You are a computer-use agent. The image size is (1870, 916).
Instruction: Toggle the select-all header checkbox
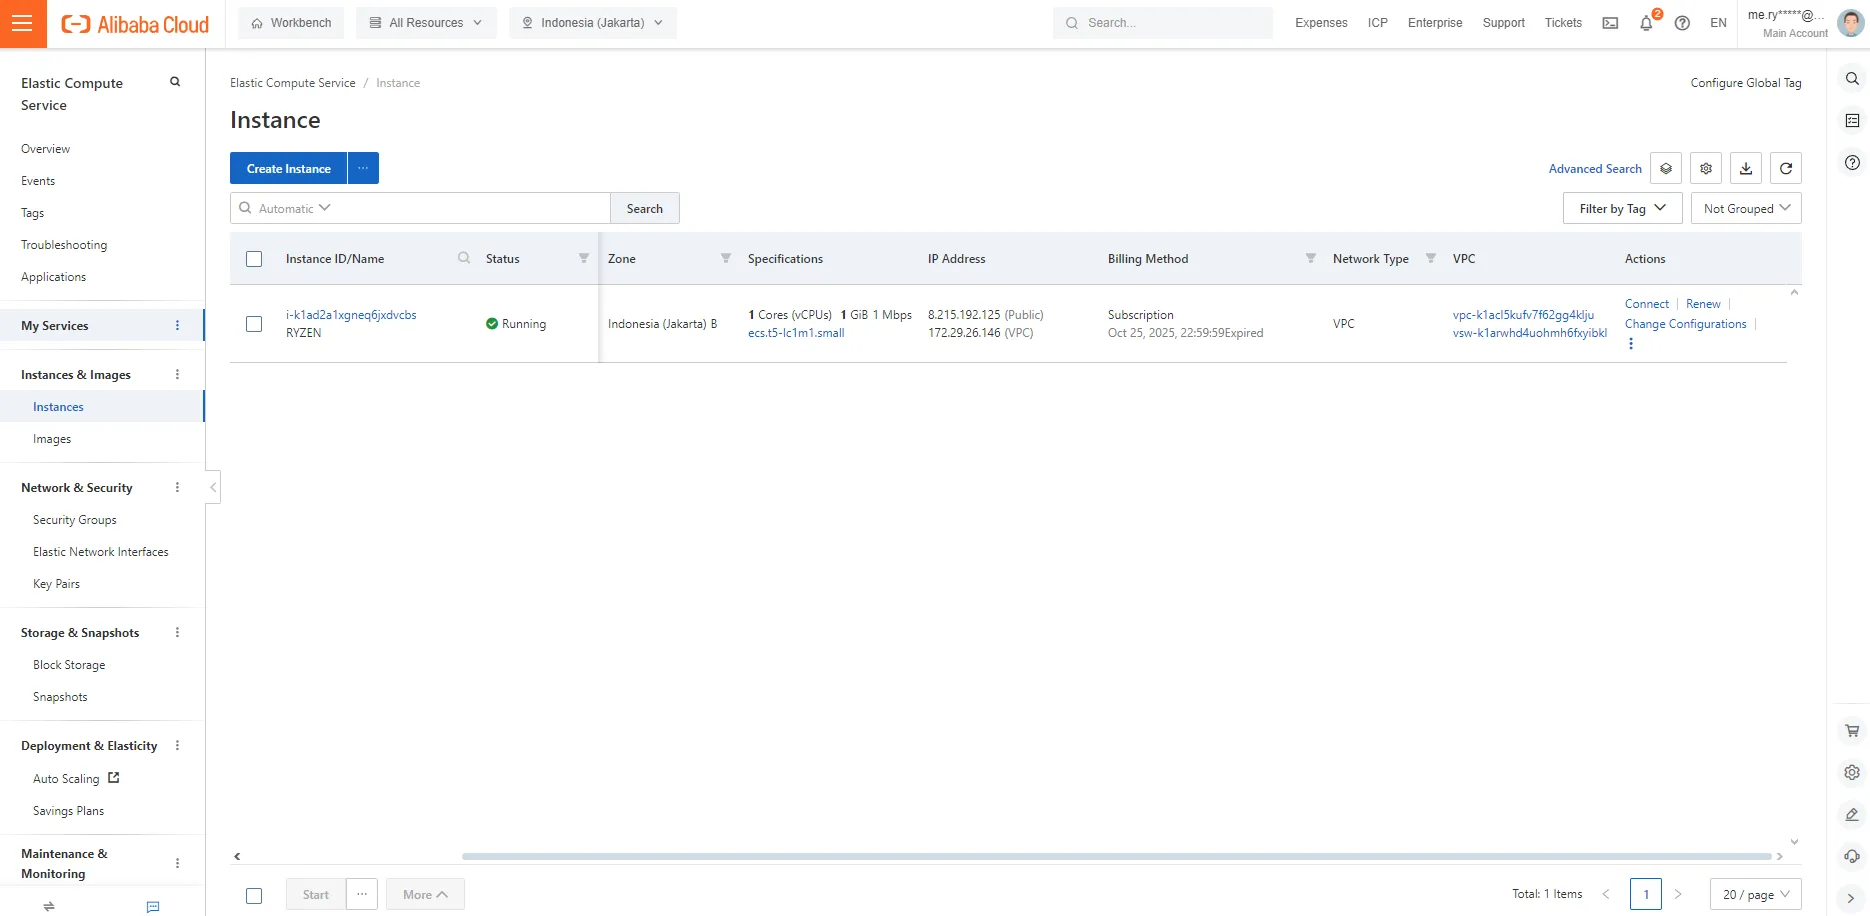coord(254,259)
